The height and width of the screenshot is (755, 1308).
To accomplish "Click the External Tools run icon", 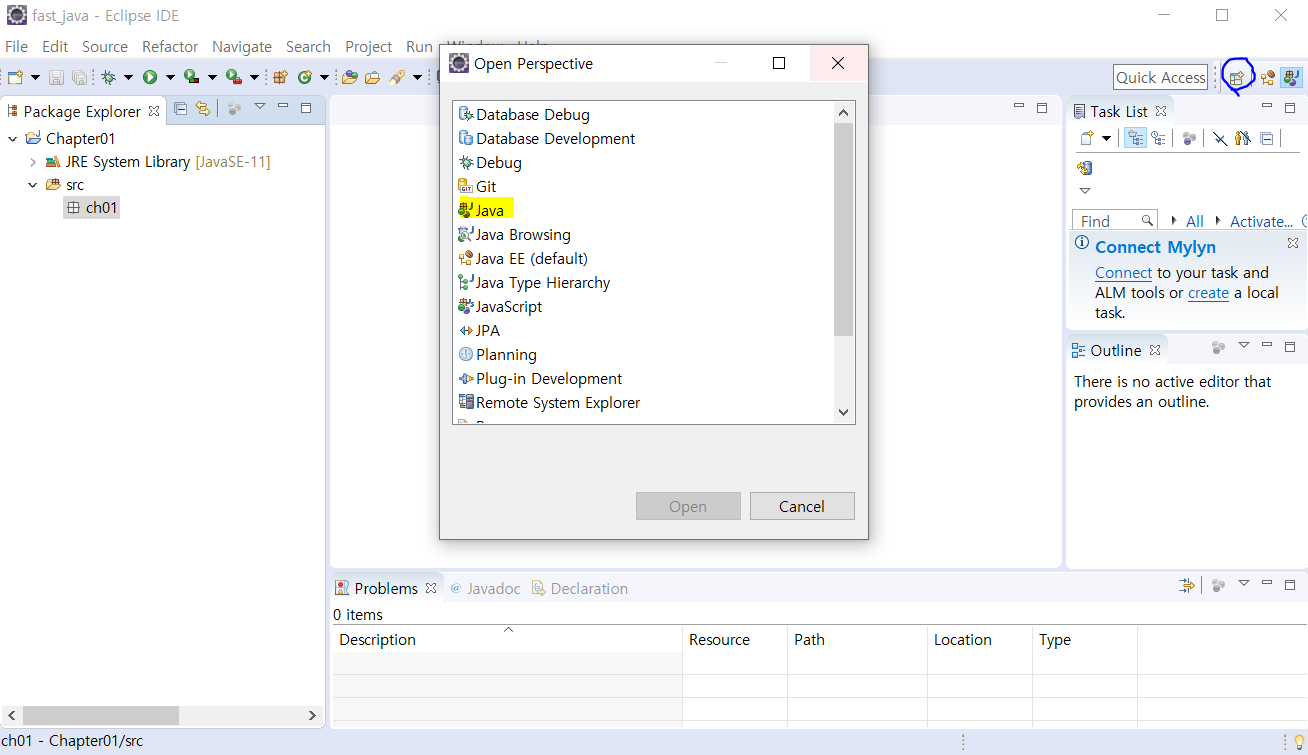I will pos(233,77).
